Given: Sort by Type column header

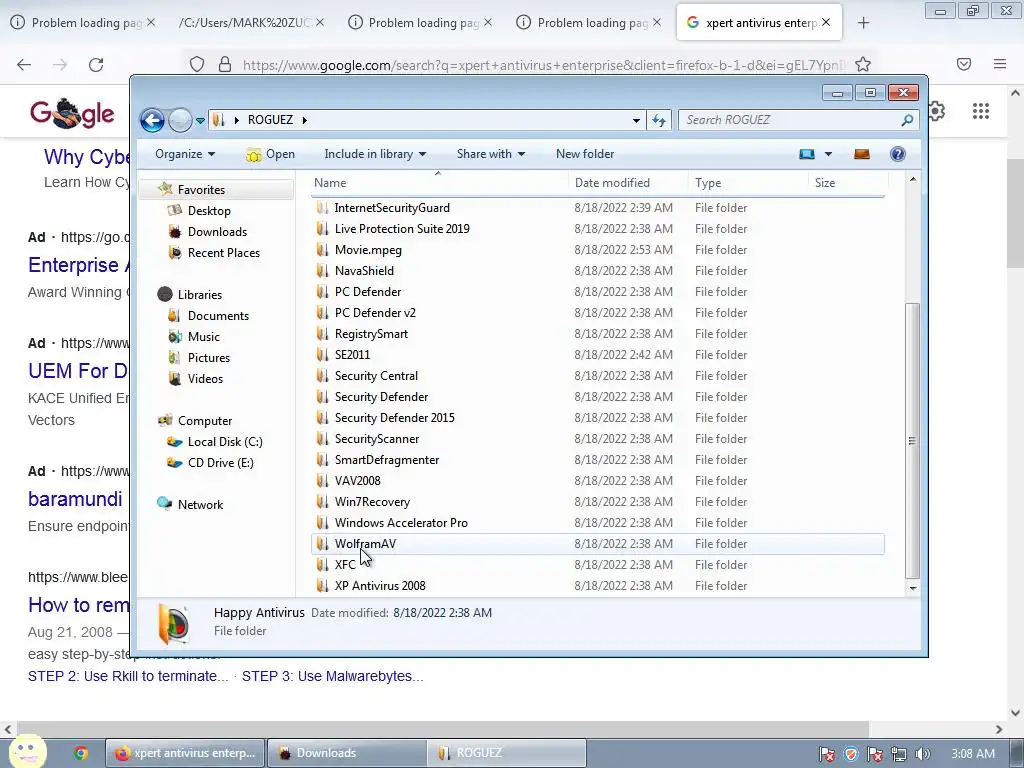Looking at the screenshot, I should pos(748,183).
